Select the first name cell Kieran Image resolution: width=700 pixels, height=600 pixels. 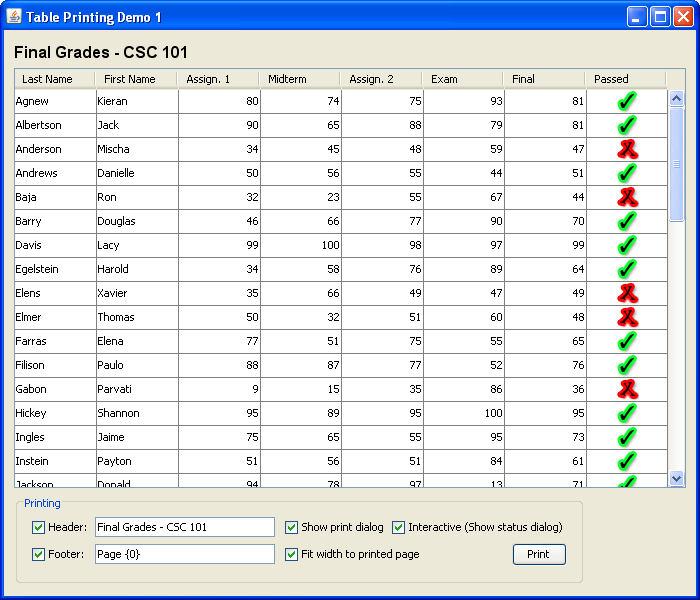[x=137, y=101]
